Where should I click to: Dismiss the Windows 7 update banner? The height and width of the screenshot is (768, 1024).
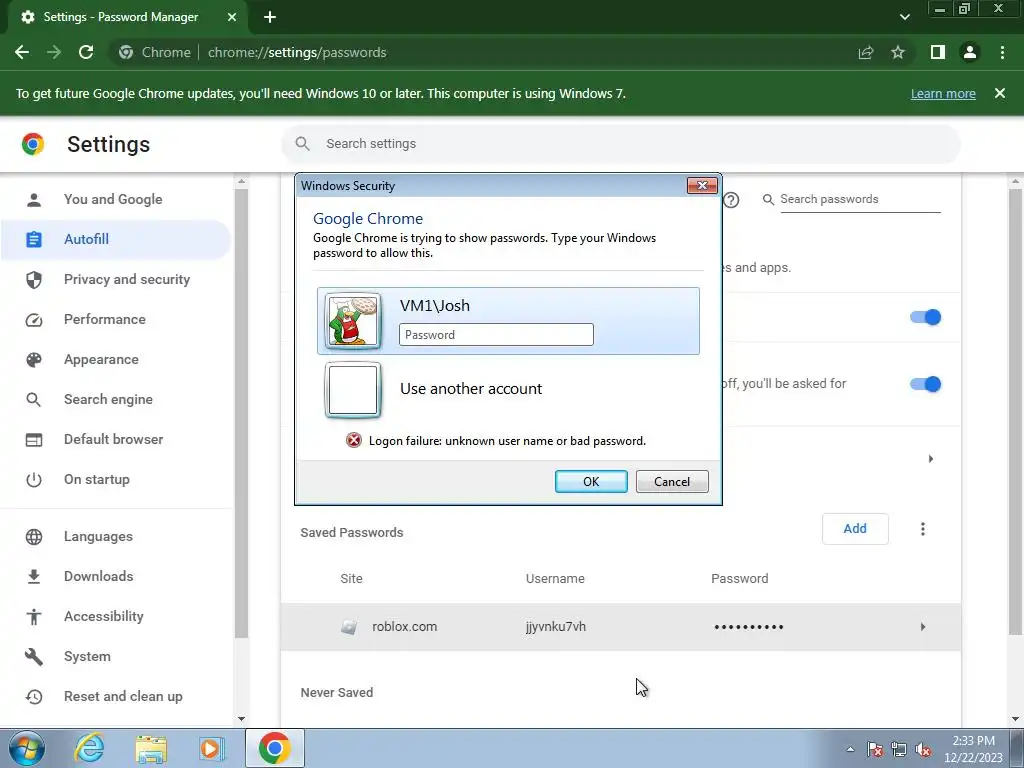pos(1000,93)
